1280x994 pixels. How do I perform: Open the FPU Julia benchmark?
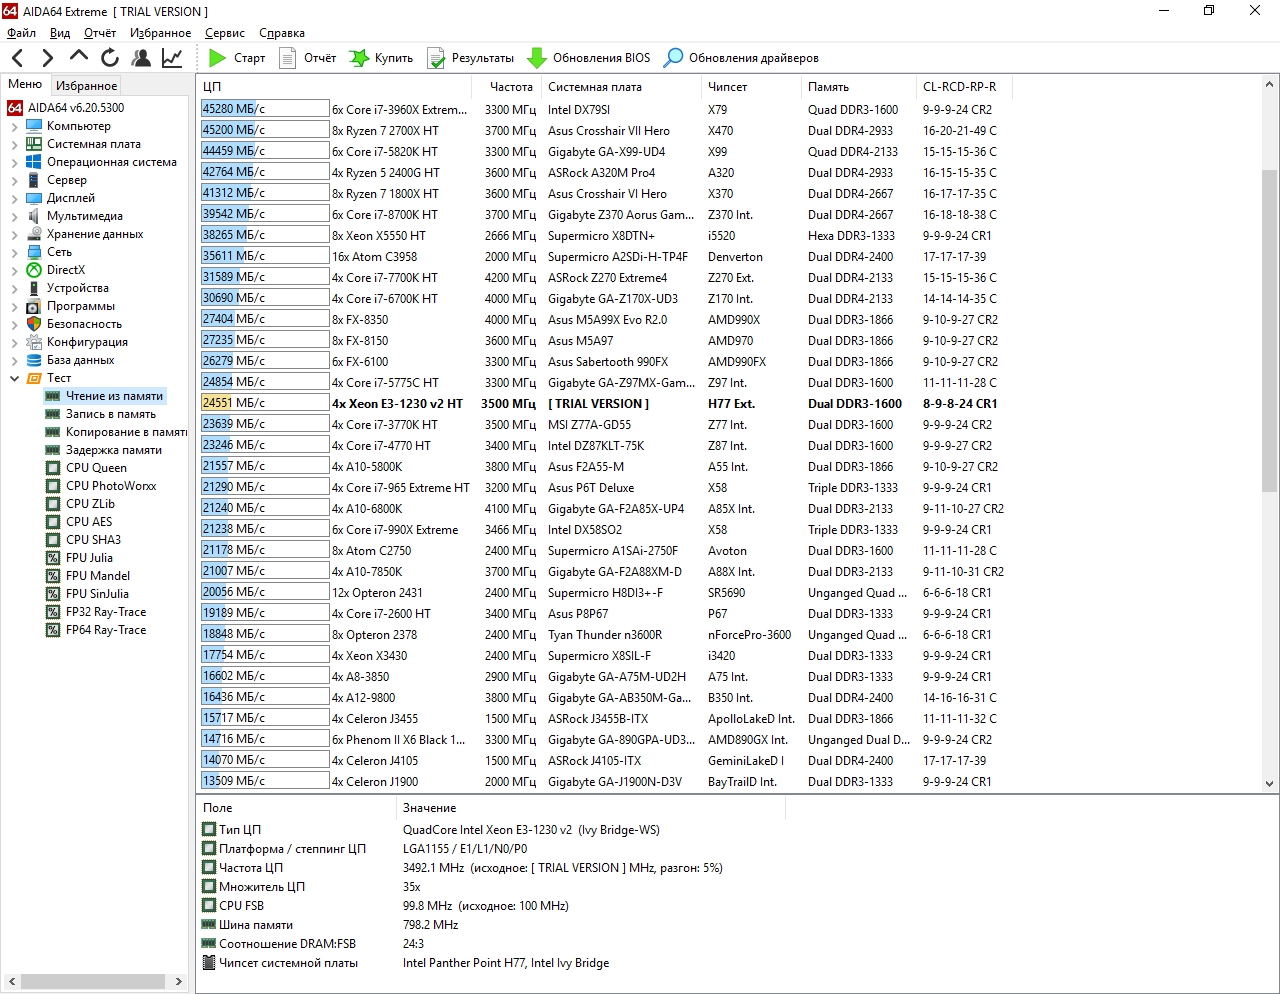tap(89, 558)
